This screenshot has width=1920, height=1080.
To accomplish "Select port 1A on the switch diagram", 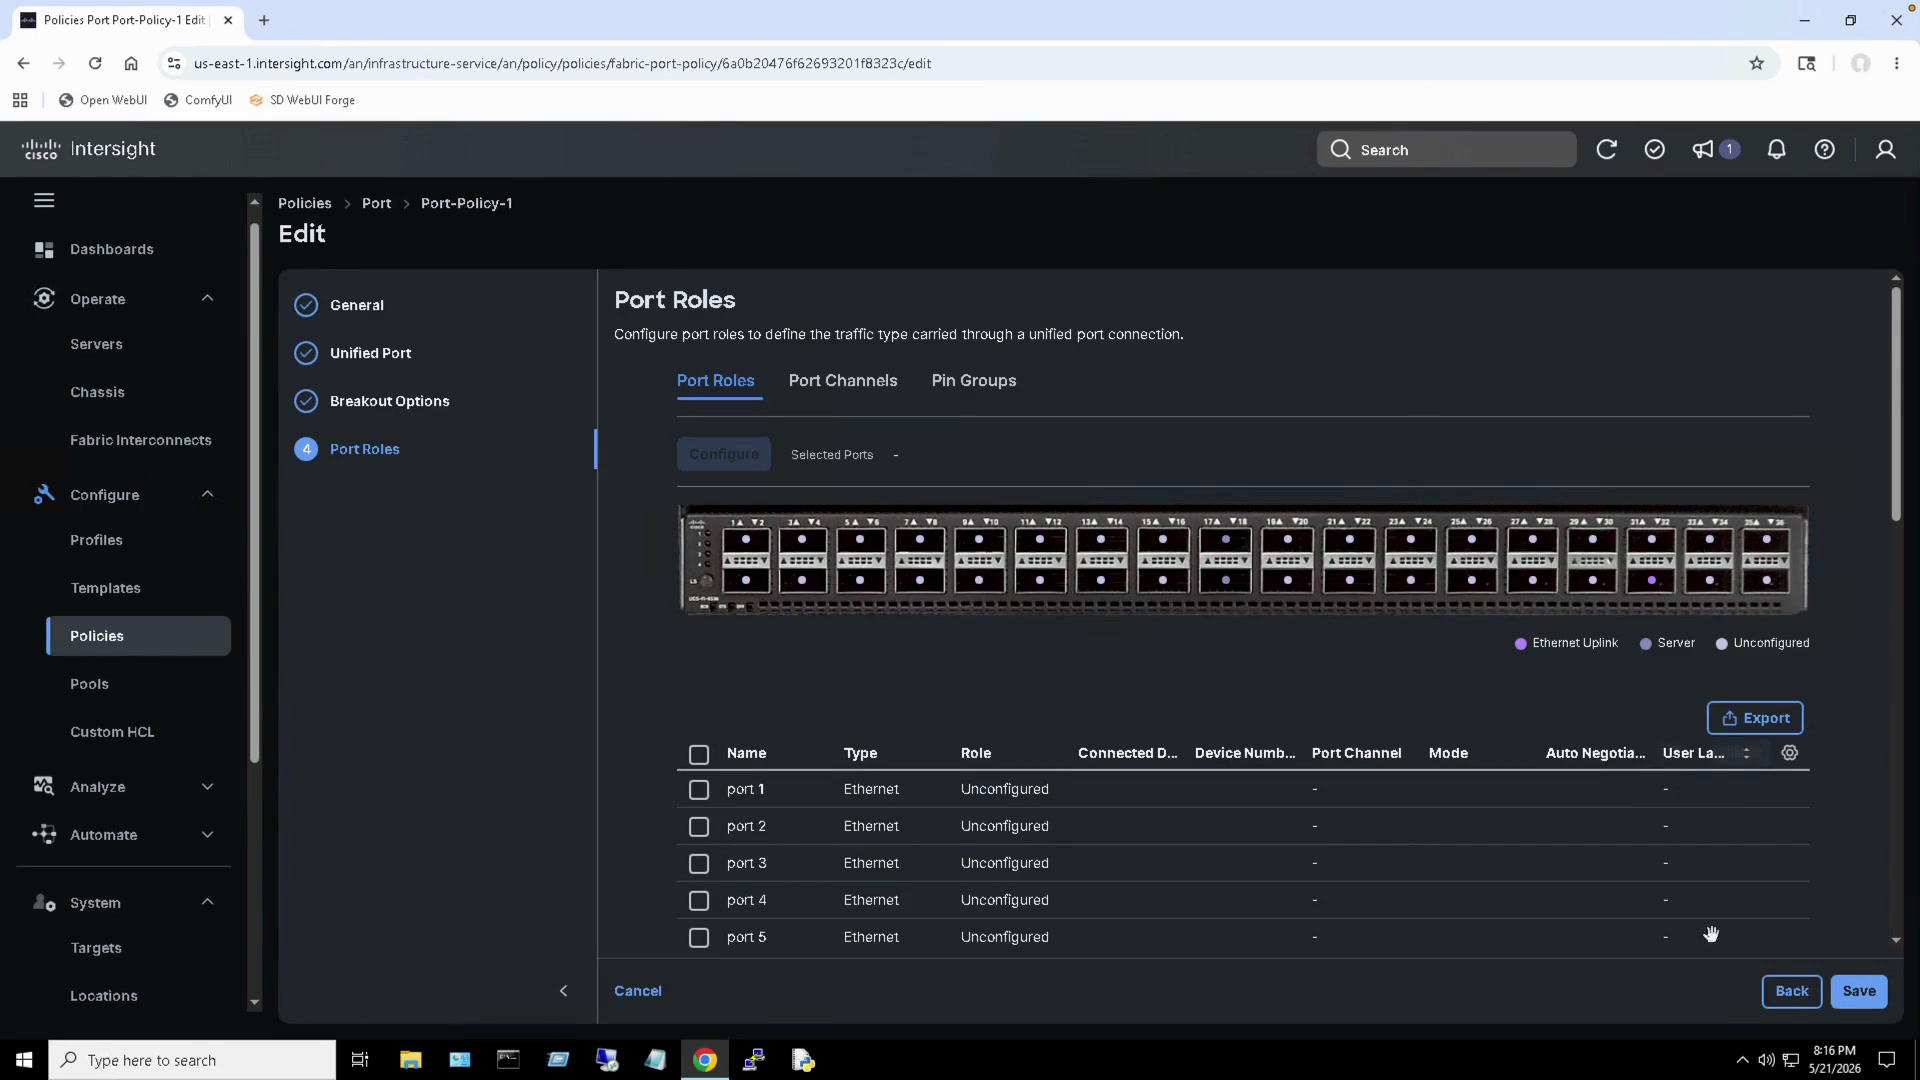I will click(x=746, y=541).
